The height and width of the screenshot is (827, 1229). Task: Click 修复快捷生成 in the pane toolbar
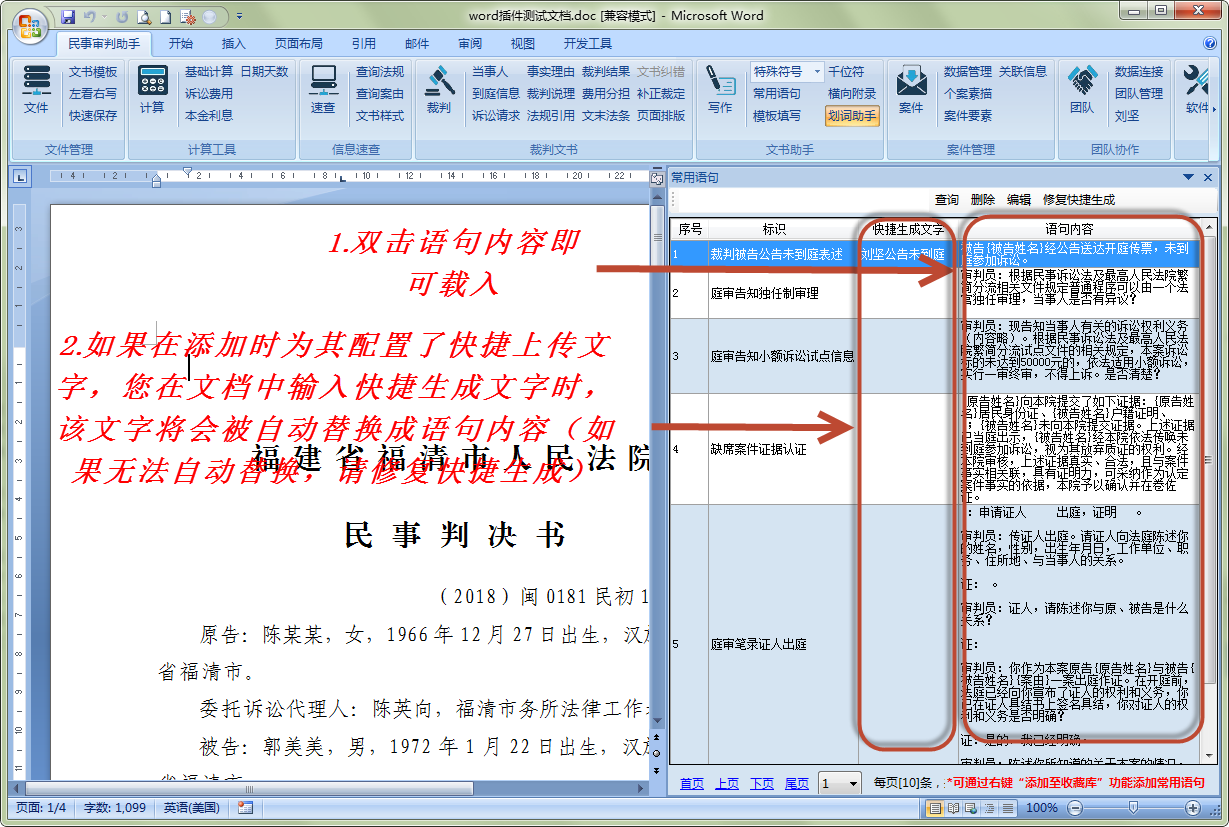pyautogui.click(x=1079, y=200)
